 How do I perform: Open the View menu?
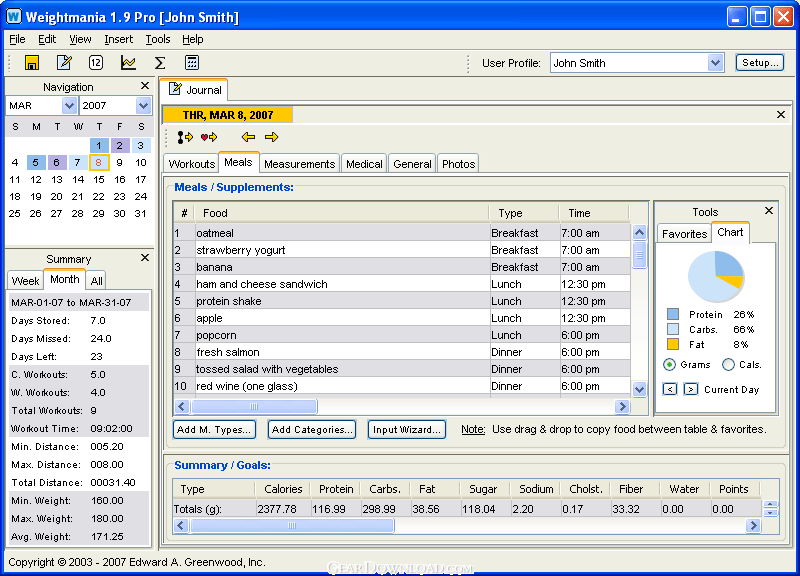click(80, 39)
